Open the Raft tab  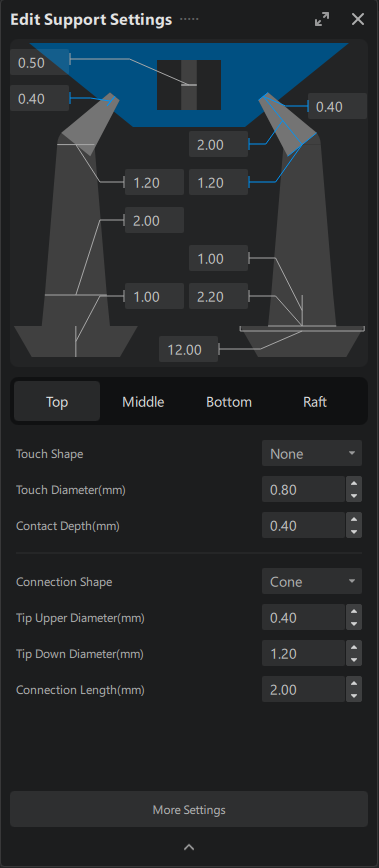(x=315, y=401)
